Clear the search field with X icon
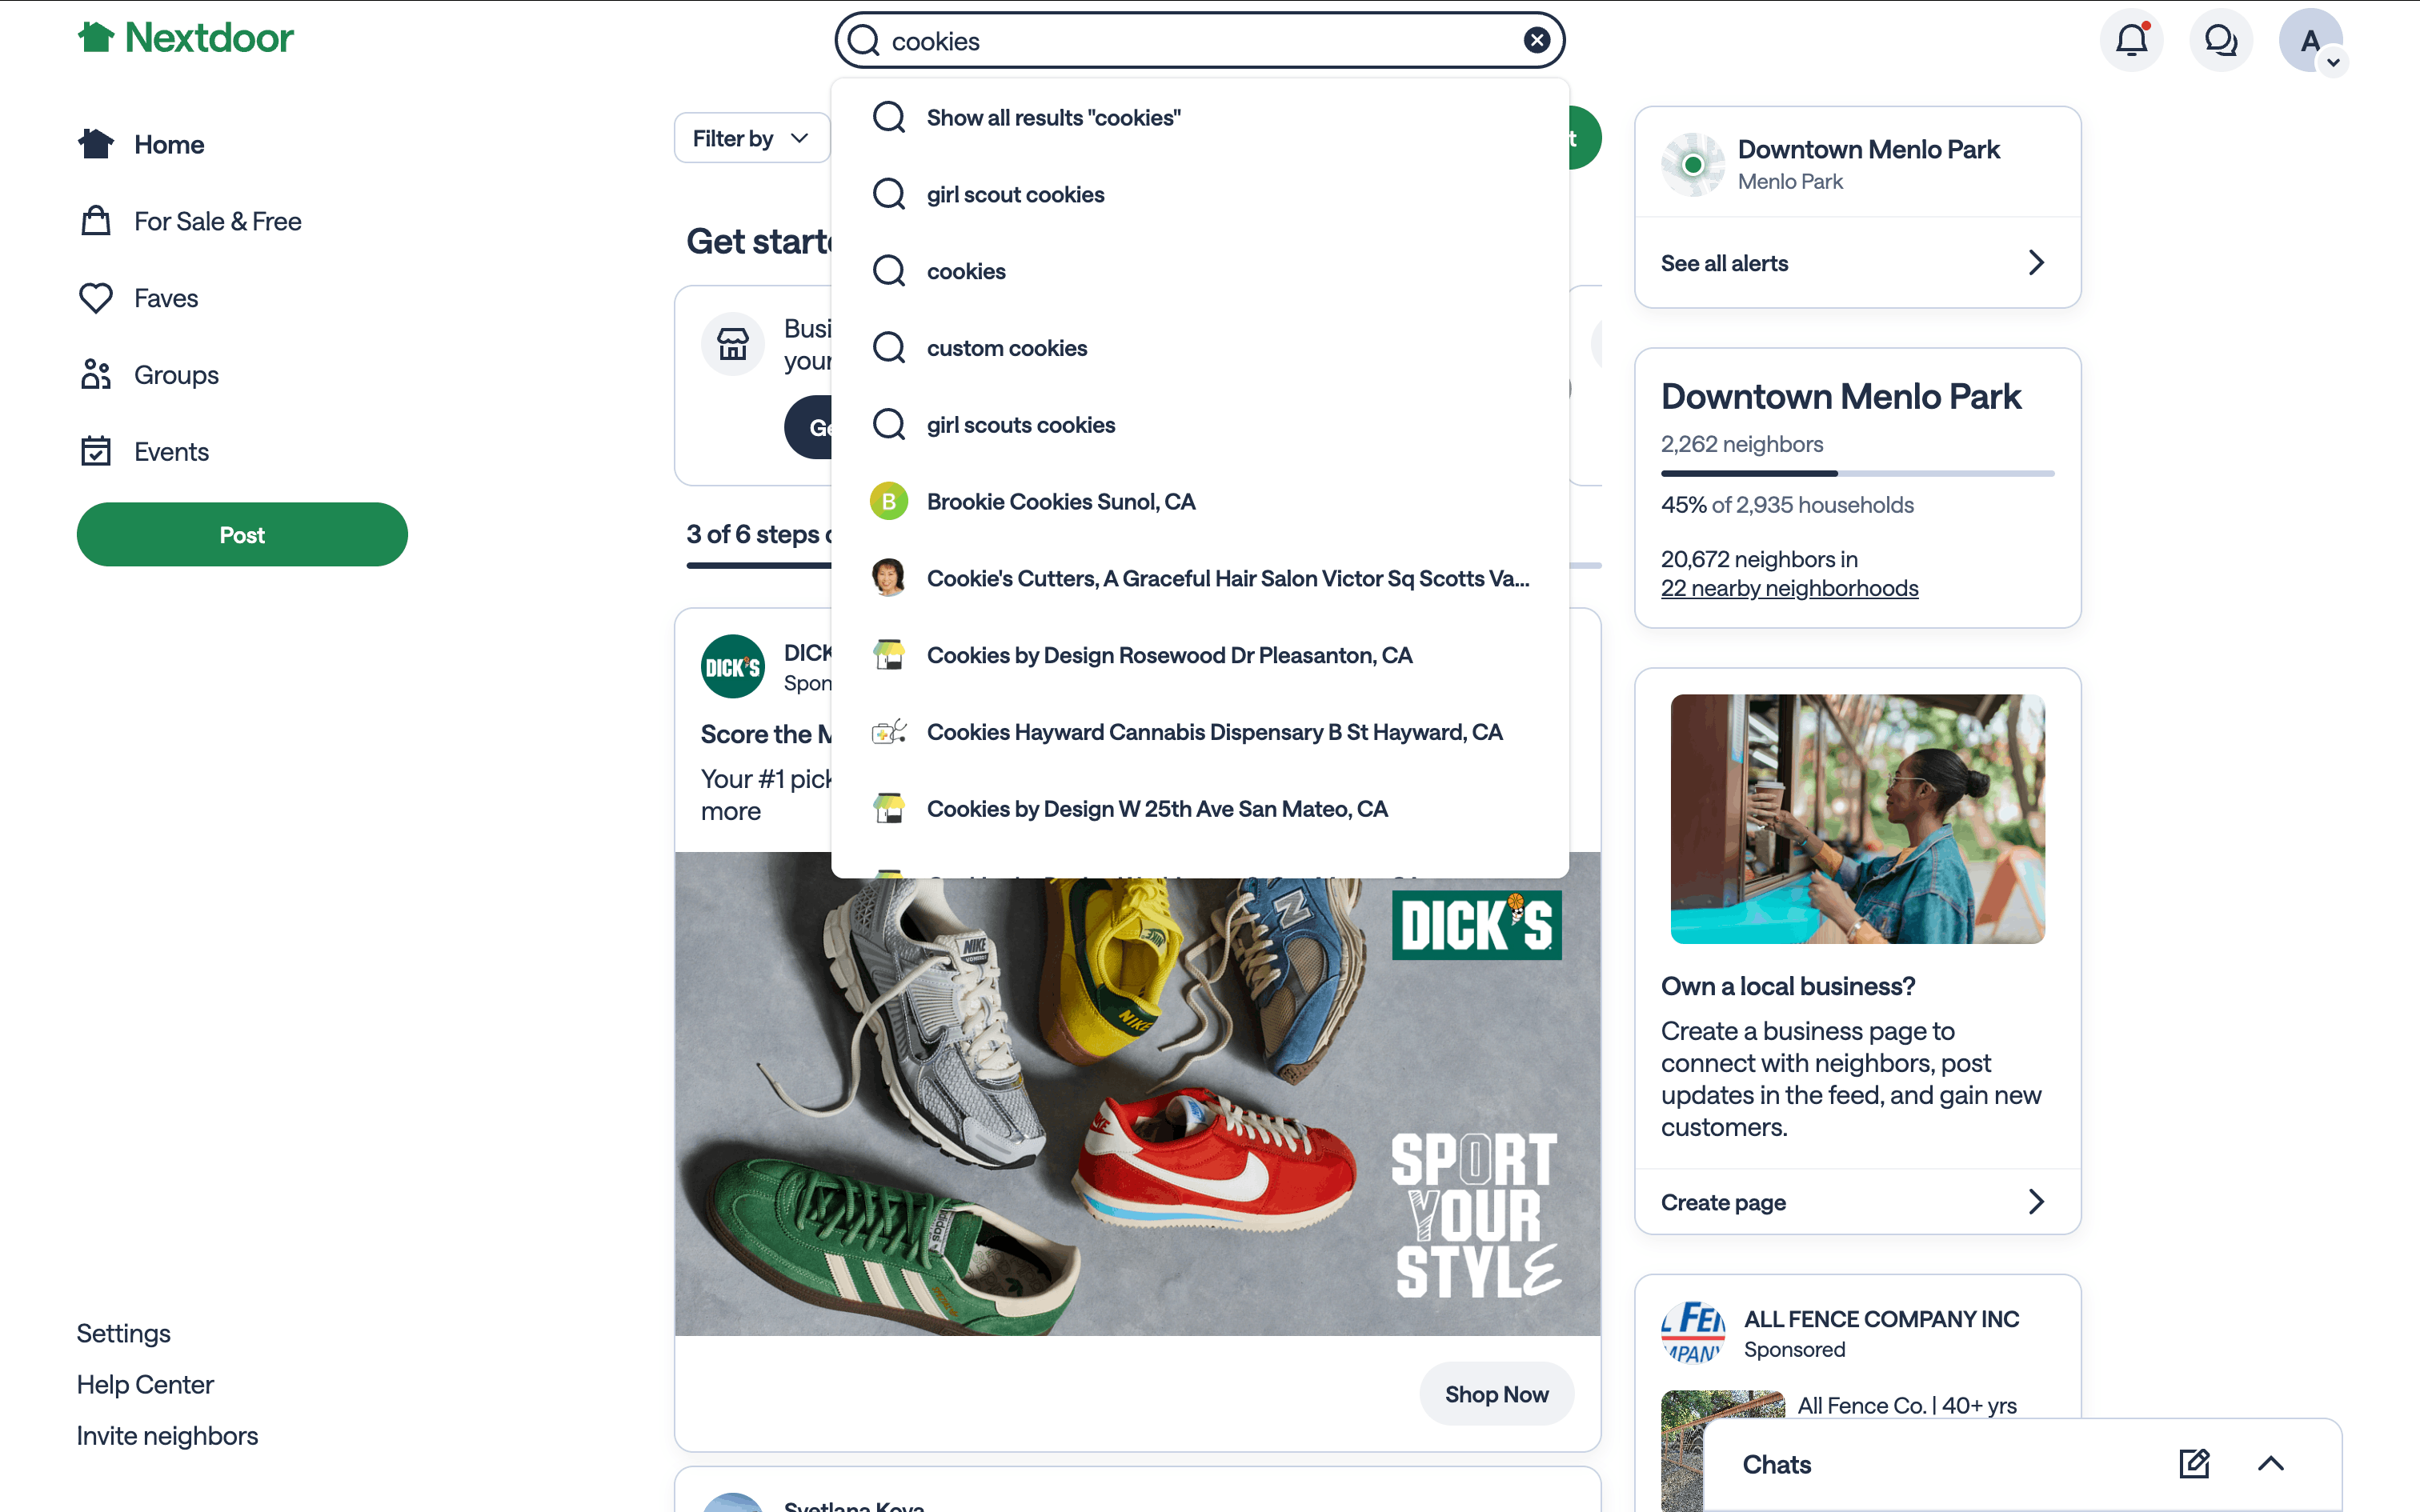This screenshot has height=1512, width=2420. (1536, 40)
